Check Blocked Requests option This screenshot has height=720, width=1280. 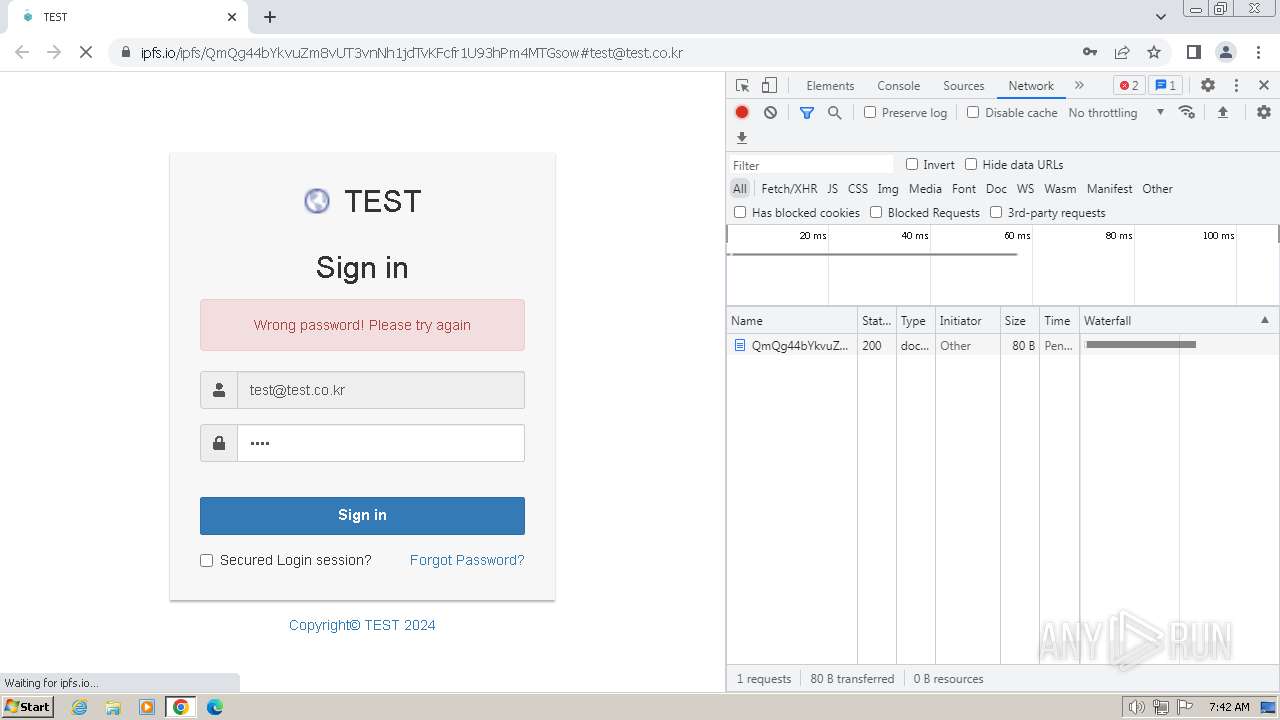876,212
